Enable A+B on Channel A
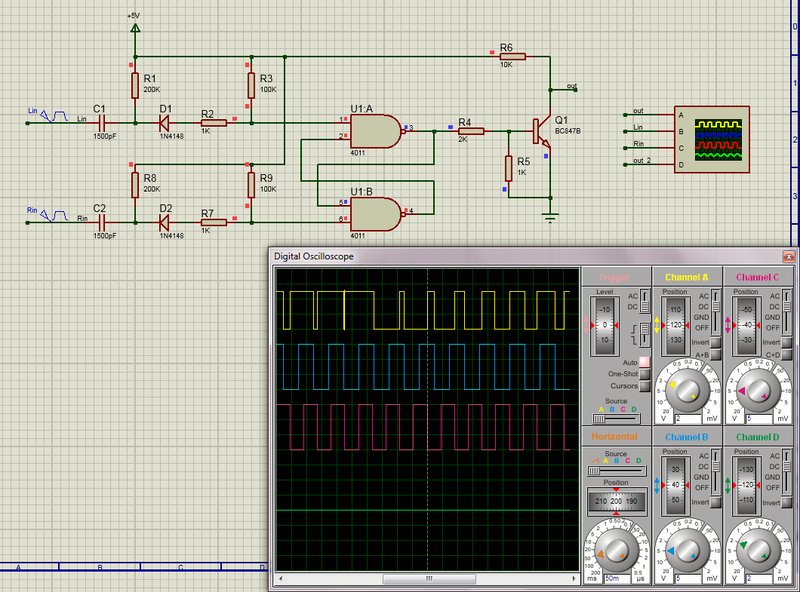The width and height of the screenshot is (800, 592). point(715,354)
